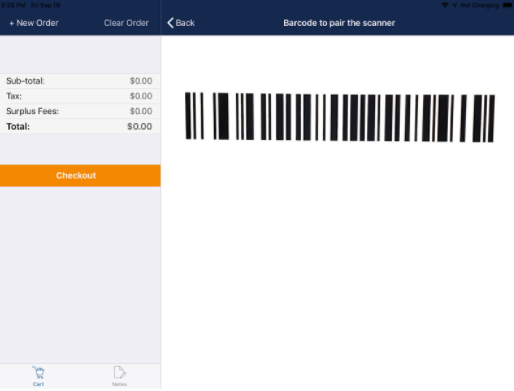Clear the current order
The image size is (514, 391).
[x=126, y=23]
